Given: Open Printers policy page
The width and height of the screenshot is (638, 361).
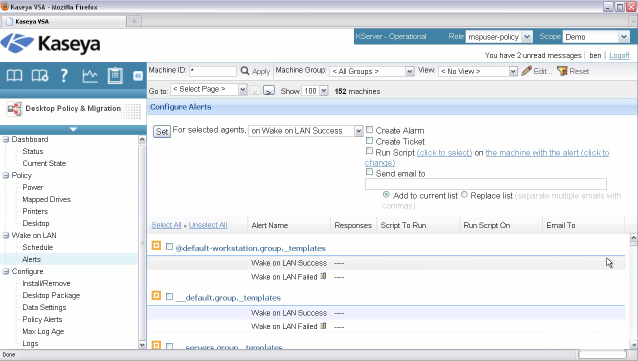Looking at the screenshot, I should [x=35, y=211].
